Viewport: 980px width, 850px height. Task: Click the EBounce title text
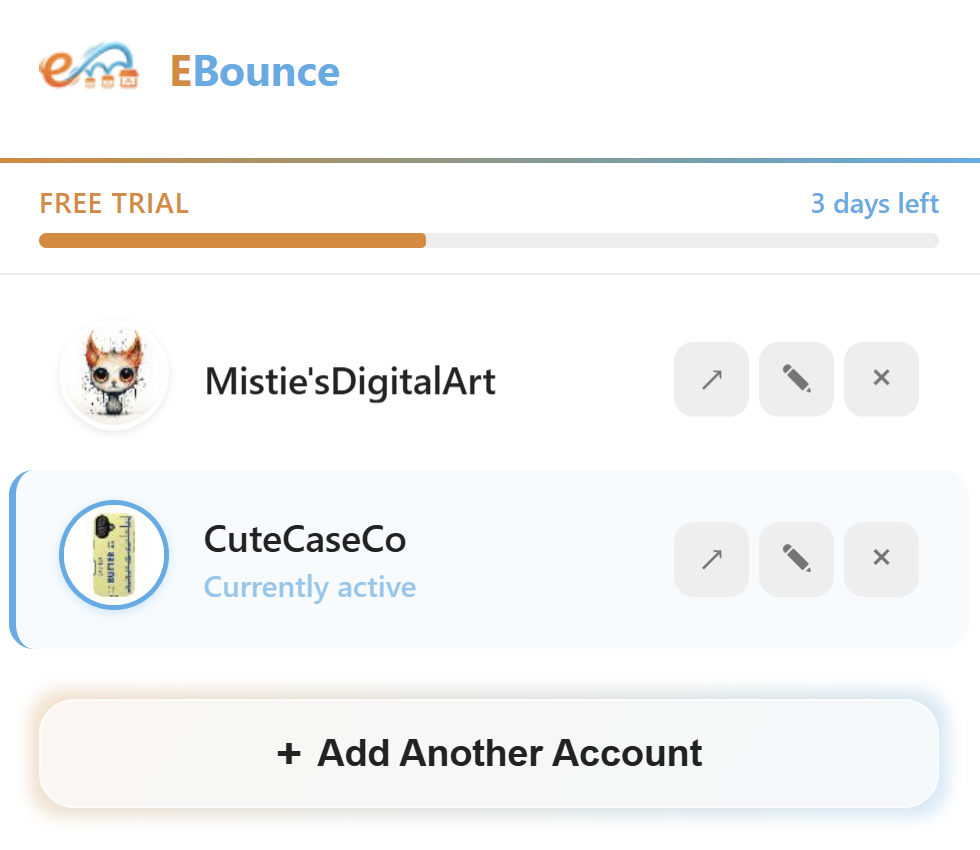[255, 71]
